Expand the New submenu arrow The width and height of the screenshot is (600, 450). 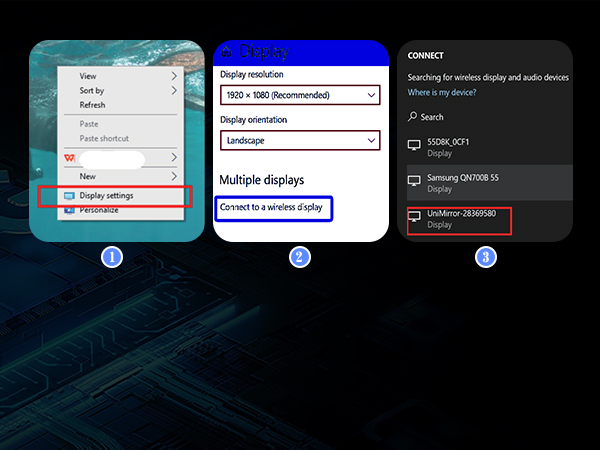[x=174, y=176]
